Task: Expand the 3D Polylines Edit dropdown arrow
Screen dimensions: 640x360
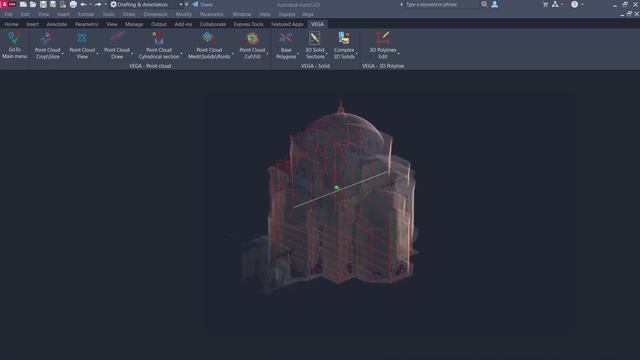Action: (x=398, y=53)
